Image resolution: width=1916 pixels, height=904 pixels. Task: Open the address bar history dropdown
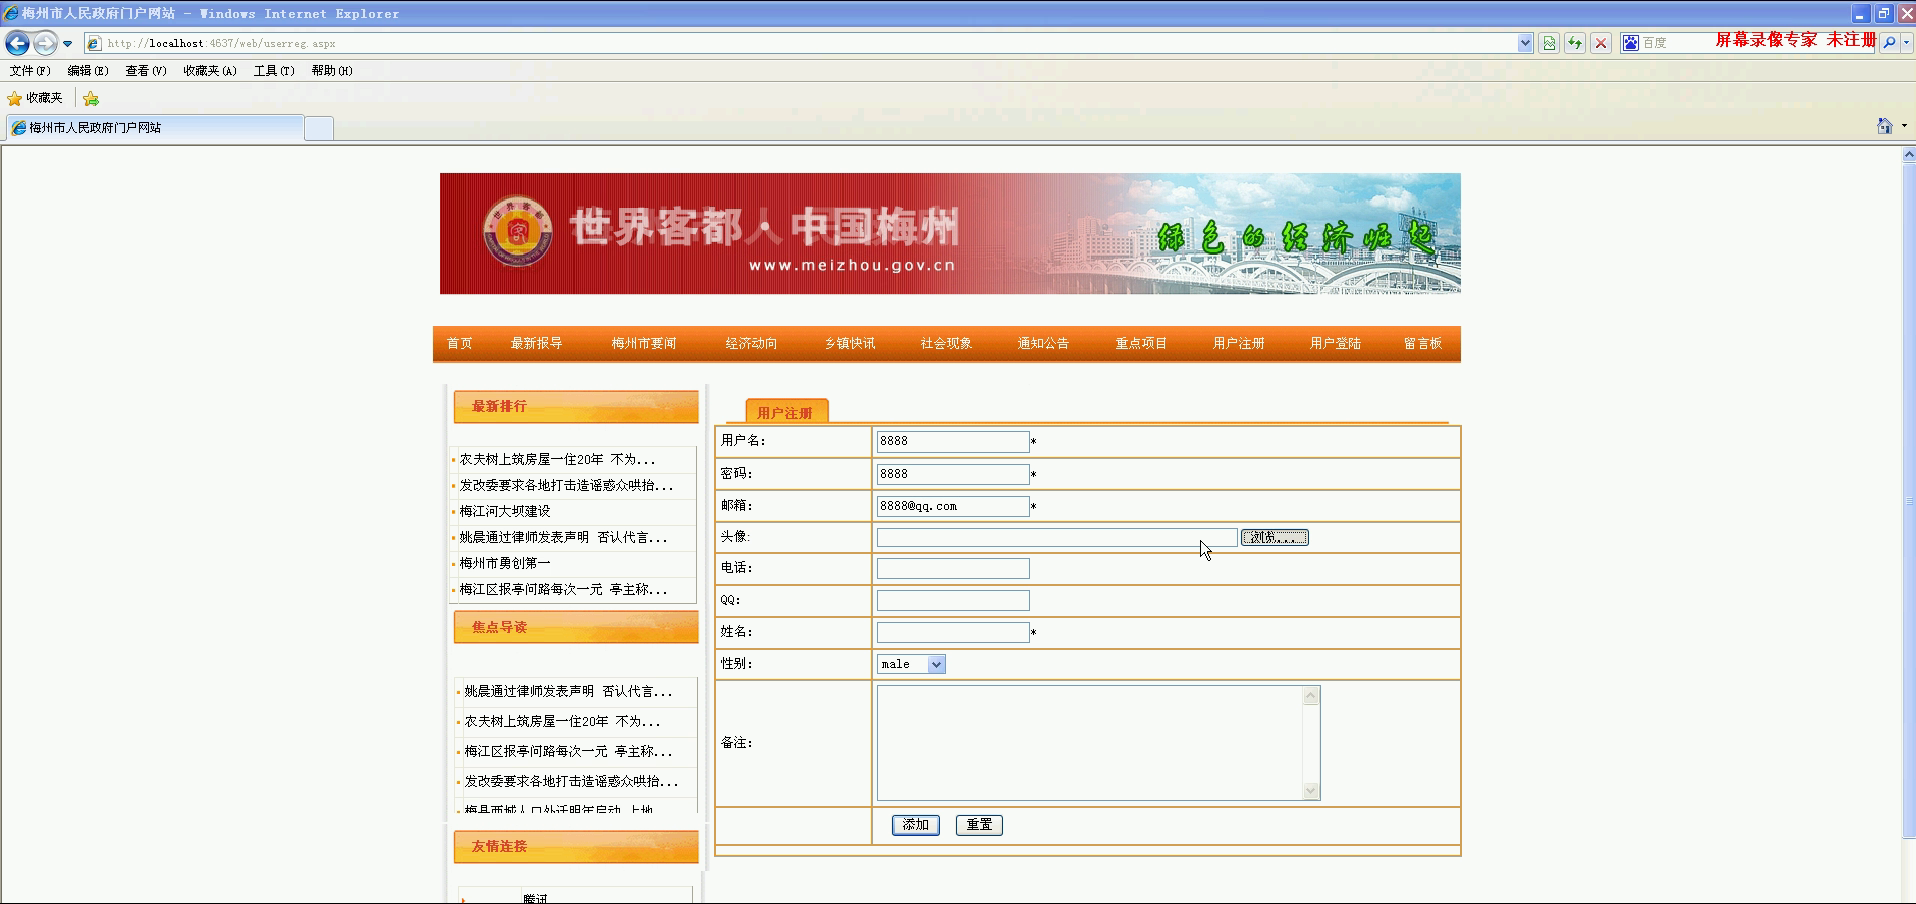tap(1525, 43)
